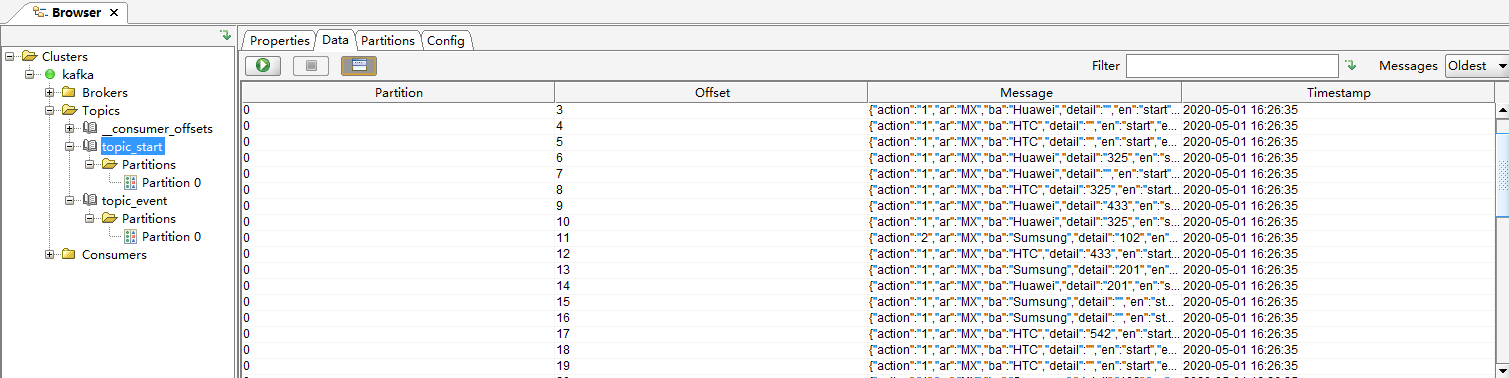Image resolution: width=1509 pixels, height=378 pixels.
Task: Toggle the message detail view button
Action: click(359, 66)
